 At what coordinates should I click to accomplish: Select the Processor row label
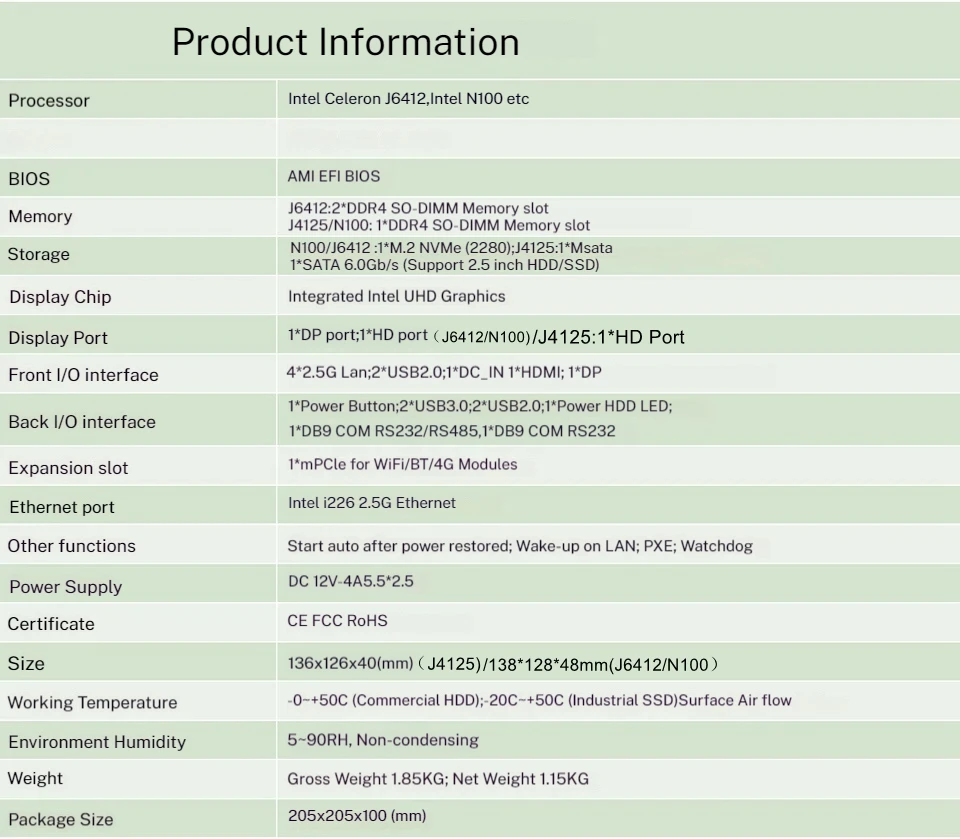(x=48, y=100)
